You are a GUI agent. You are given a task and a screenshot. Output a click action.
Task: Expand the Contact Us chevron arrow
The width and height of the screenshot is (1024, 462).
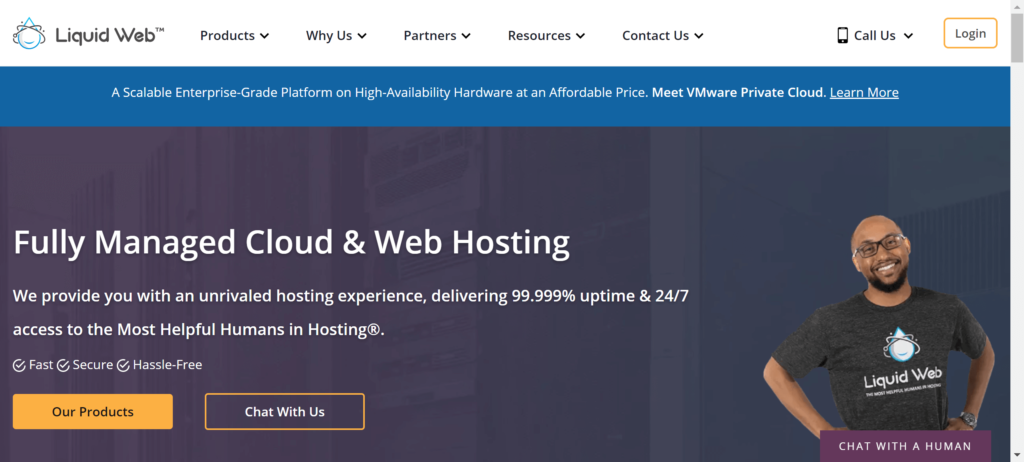pyautogui.click(x=698, y=36)
